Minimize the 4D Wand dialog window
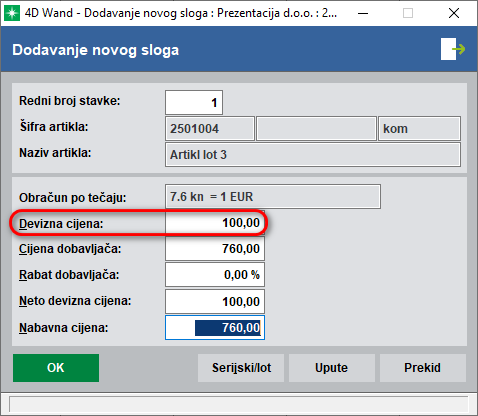478x416 pixels. click(x=363, y=13)
